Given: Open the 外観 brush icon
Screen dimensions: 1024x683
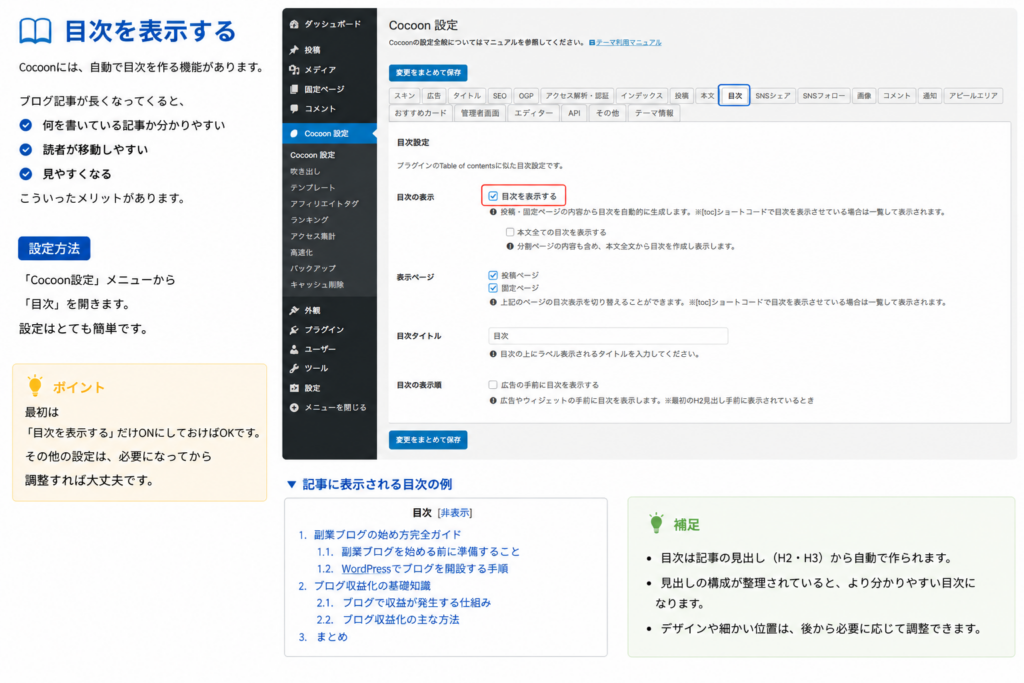Looking at the screenshot, I should (294, 310).
